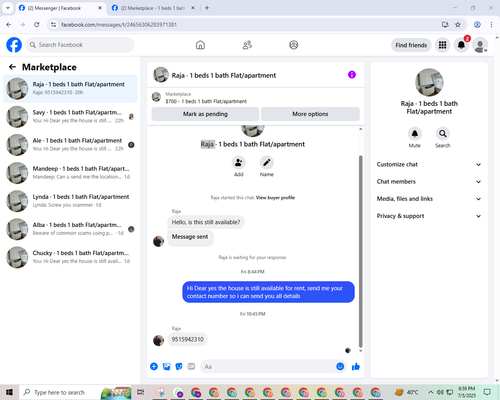Expand the Media, files and links section
The height and width of the screenshot is (400, 500).
(429, 199)
